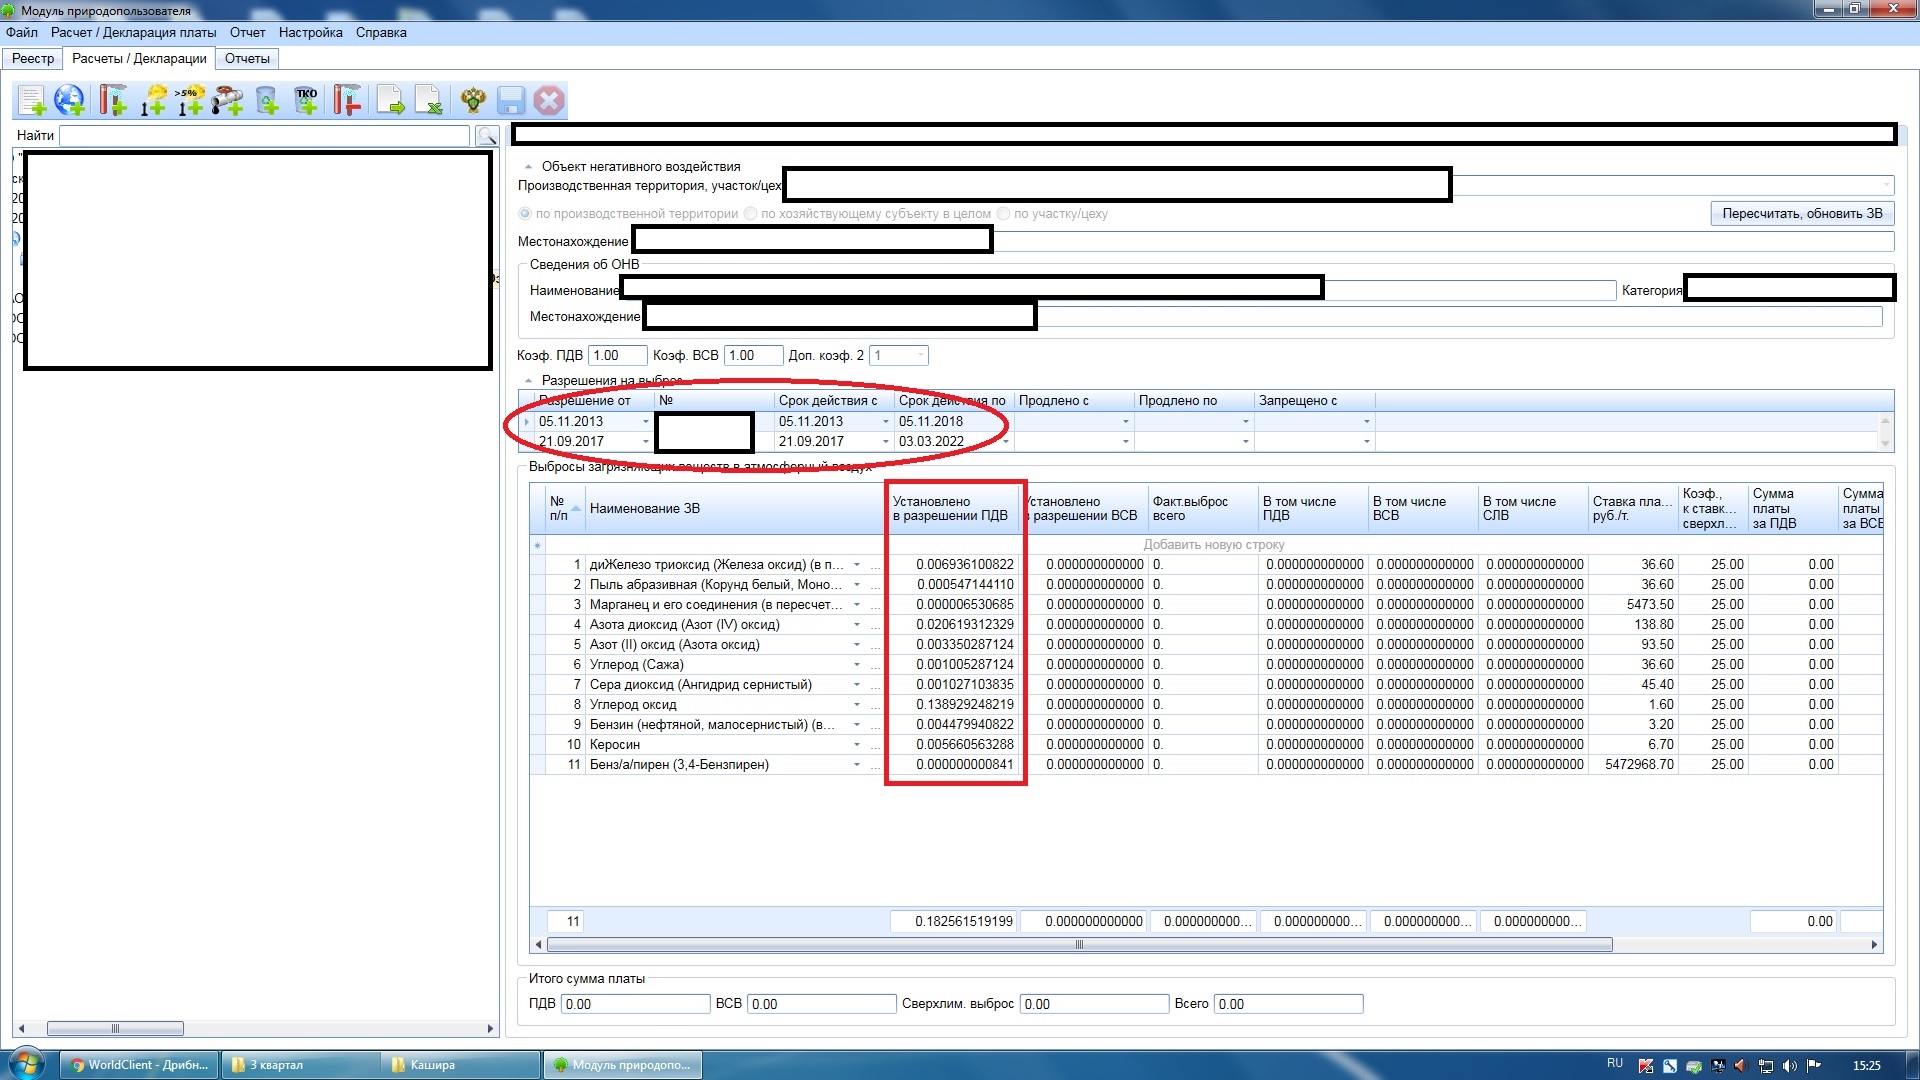Select 'по хозяйствующему субъекту в целом' radio
Image resolution: width=1920 pixels, height=1080 pixels.
click(x=750, y=214)
